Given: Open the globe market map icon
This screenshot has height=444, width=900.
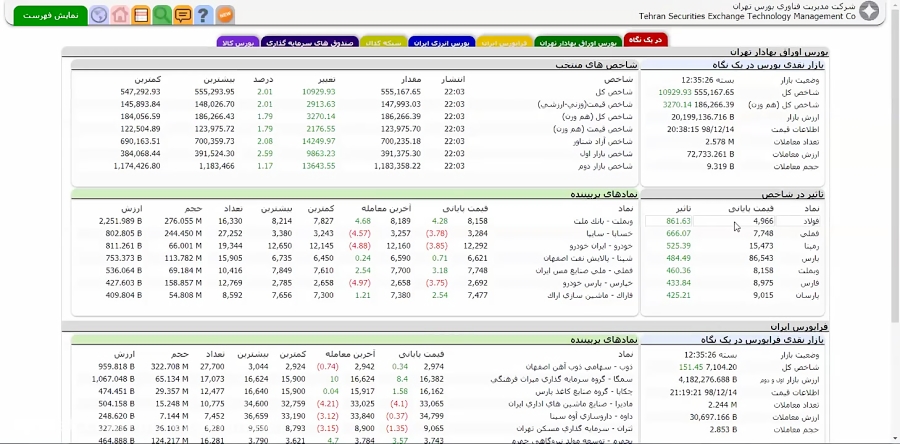Looking at the screenshot, I should [99, 15].
